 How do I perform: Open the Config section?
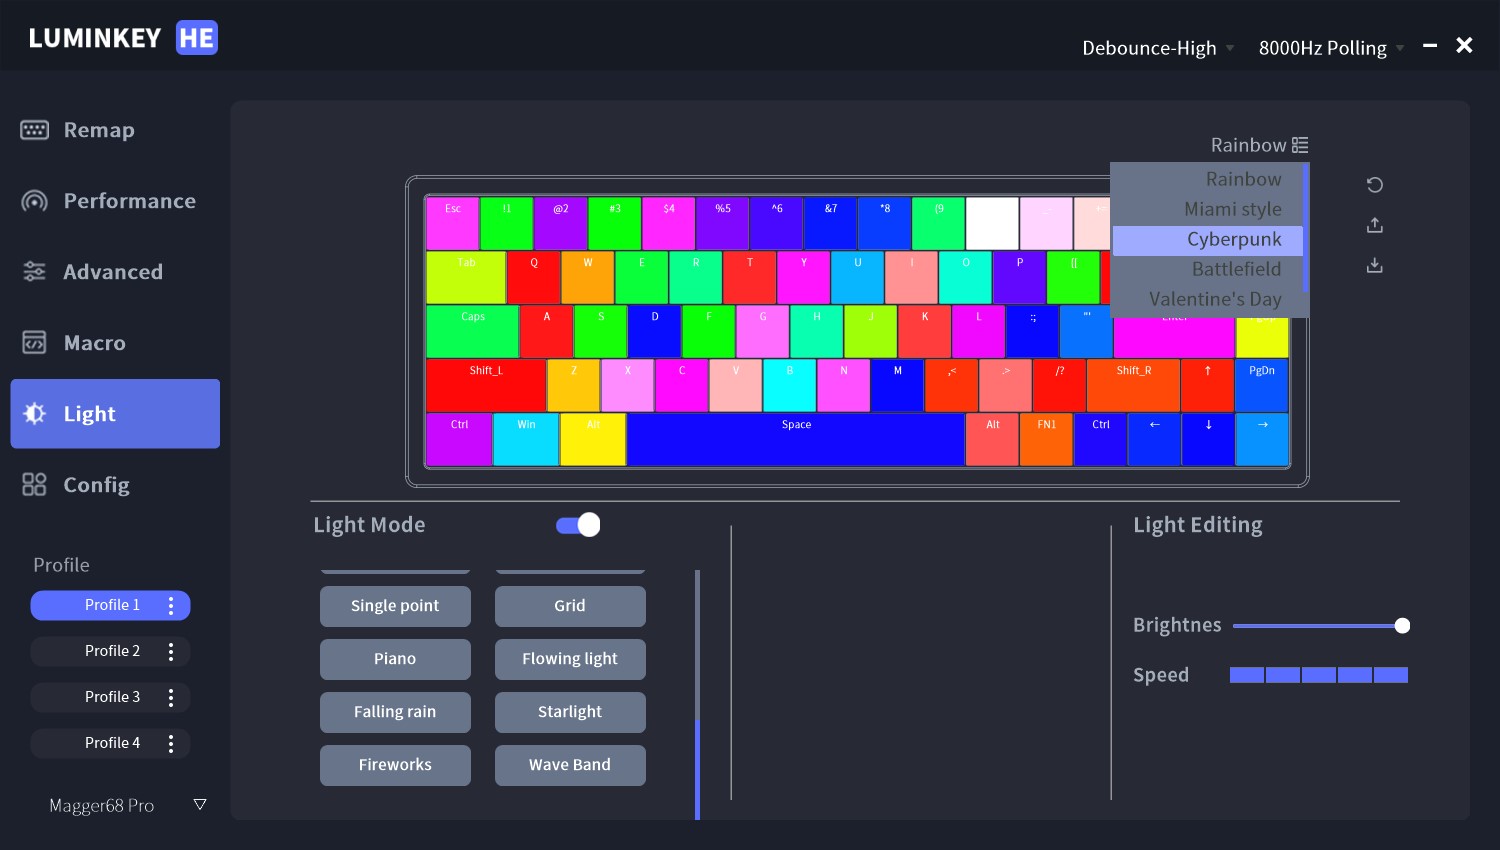pos(115,485)
